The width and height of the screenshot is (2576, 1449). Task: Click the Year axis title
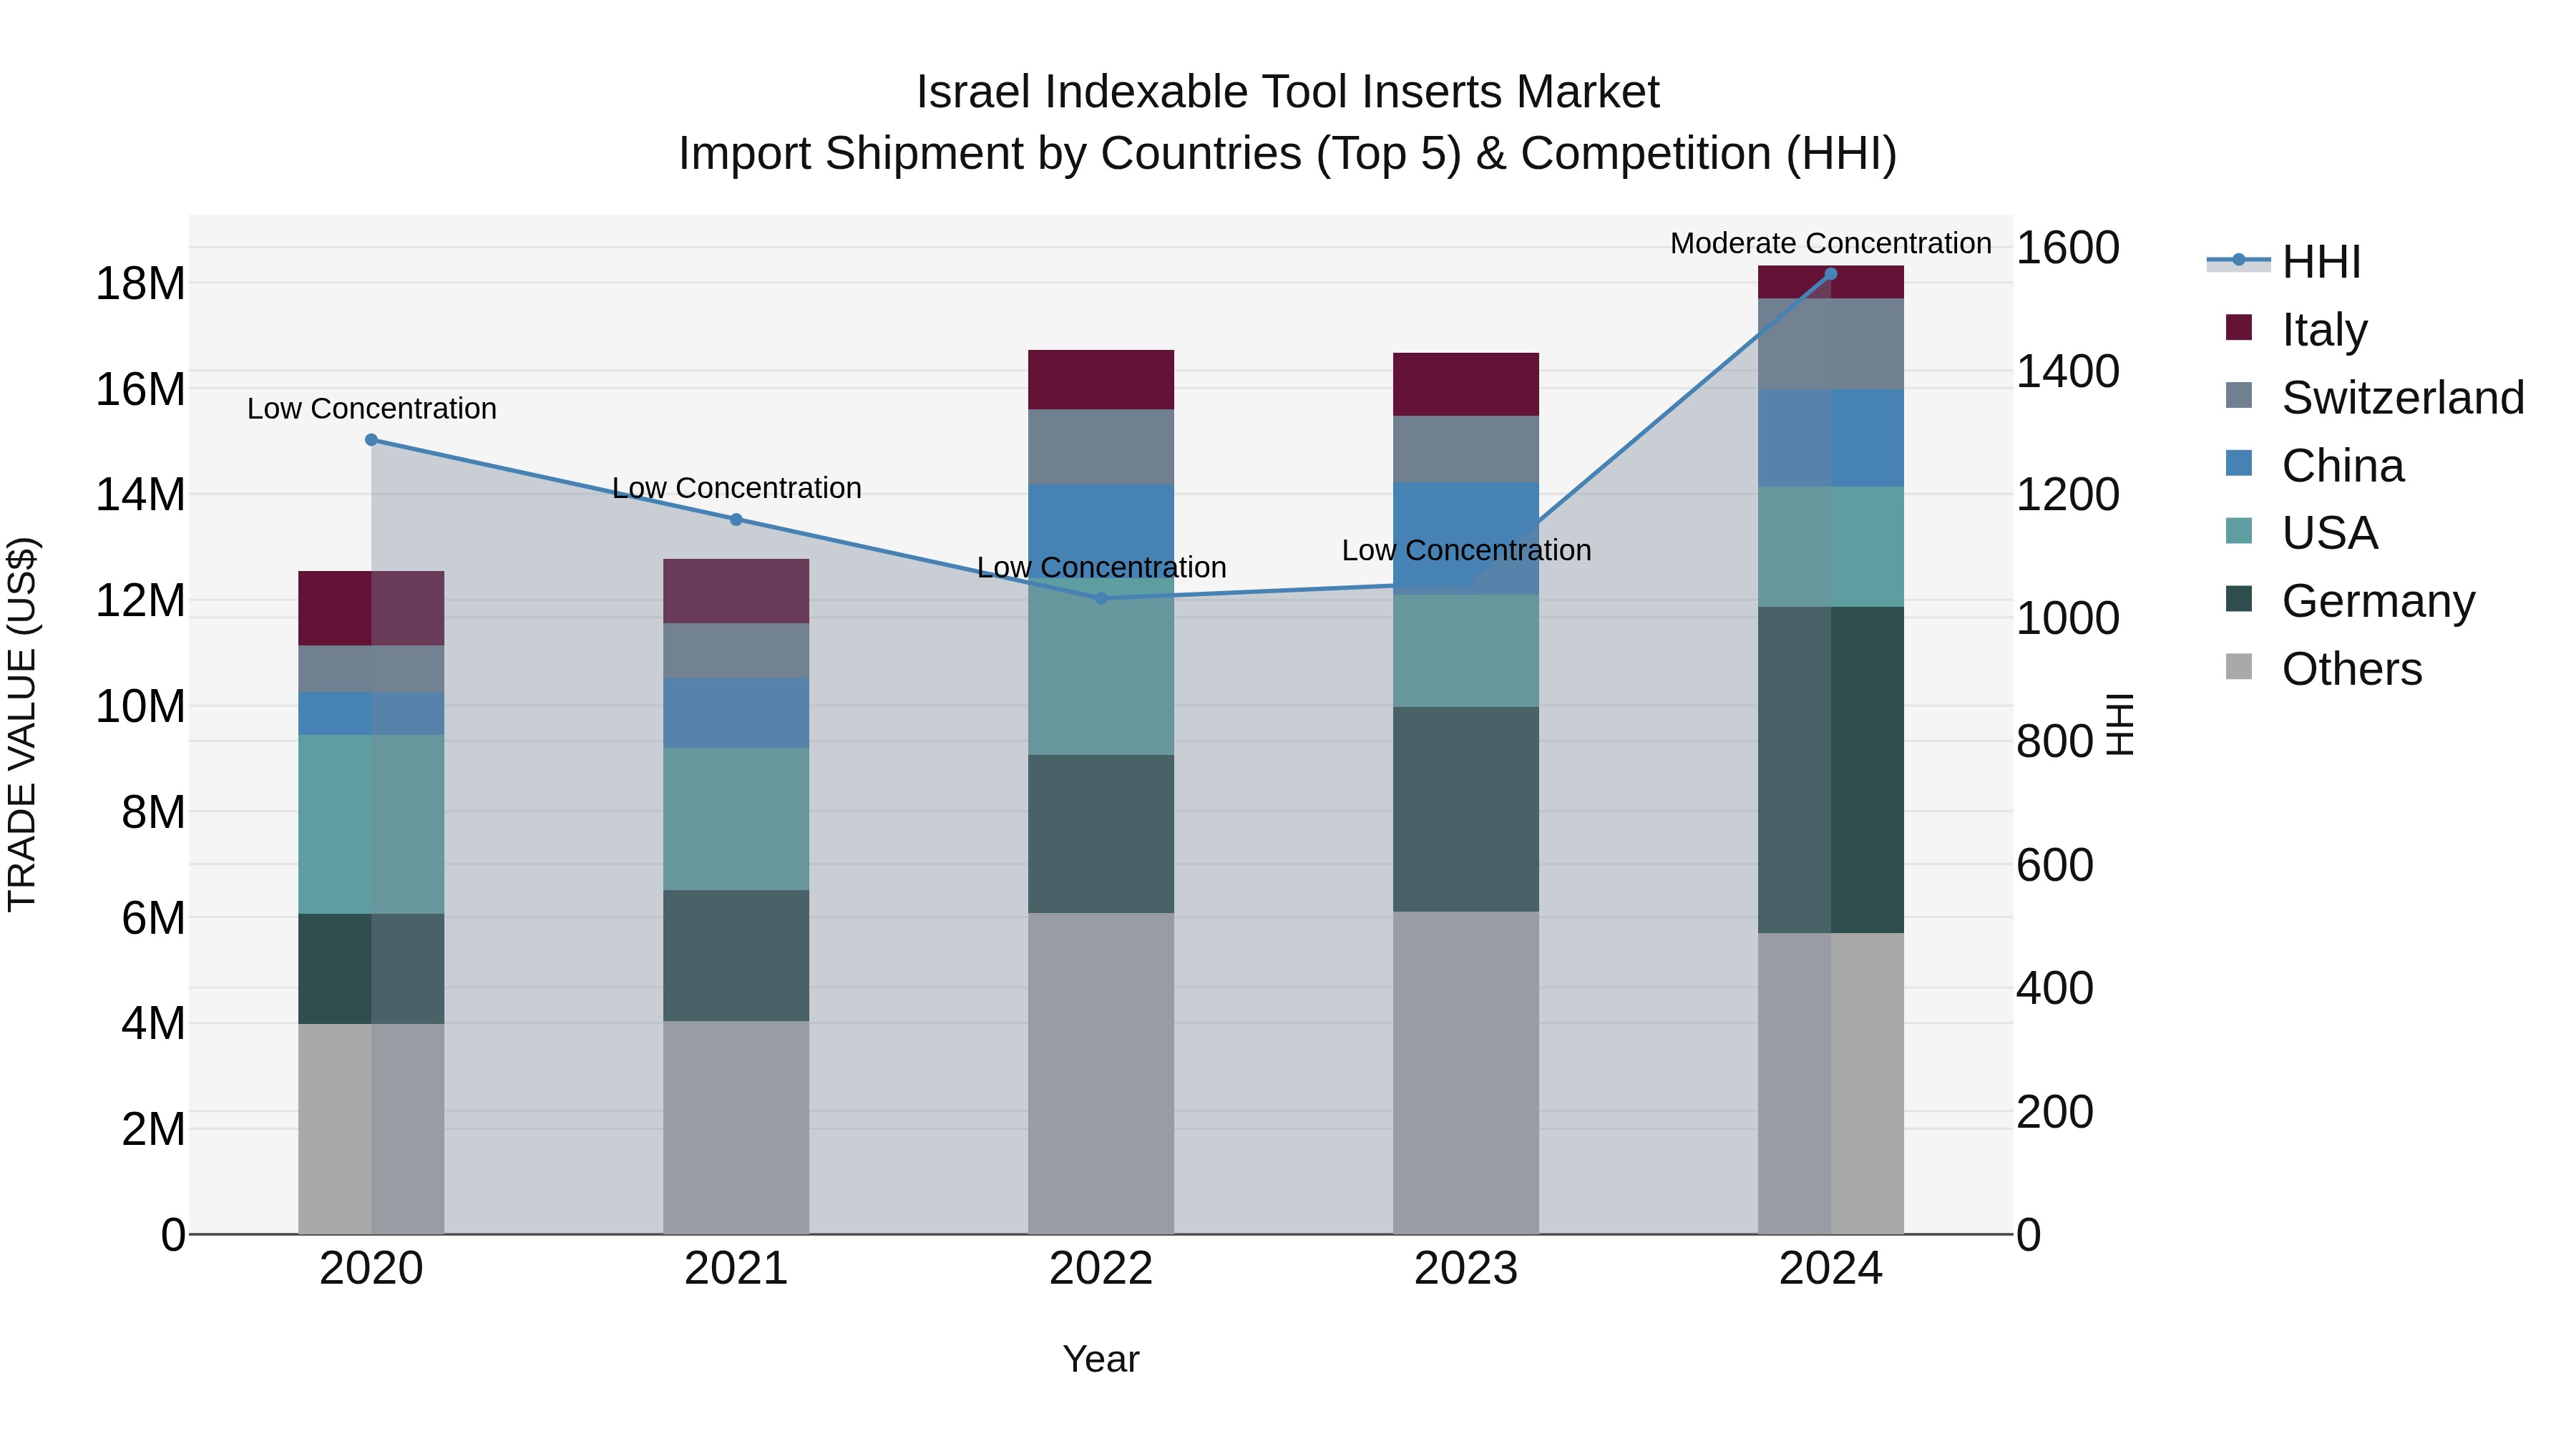[x=1101, y=1359]
